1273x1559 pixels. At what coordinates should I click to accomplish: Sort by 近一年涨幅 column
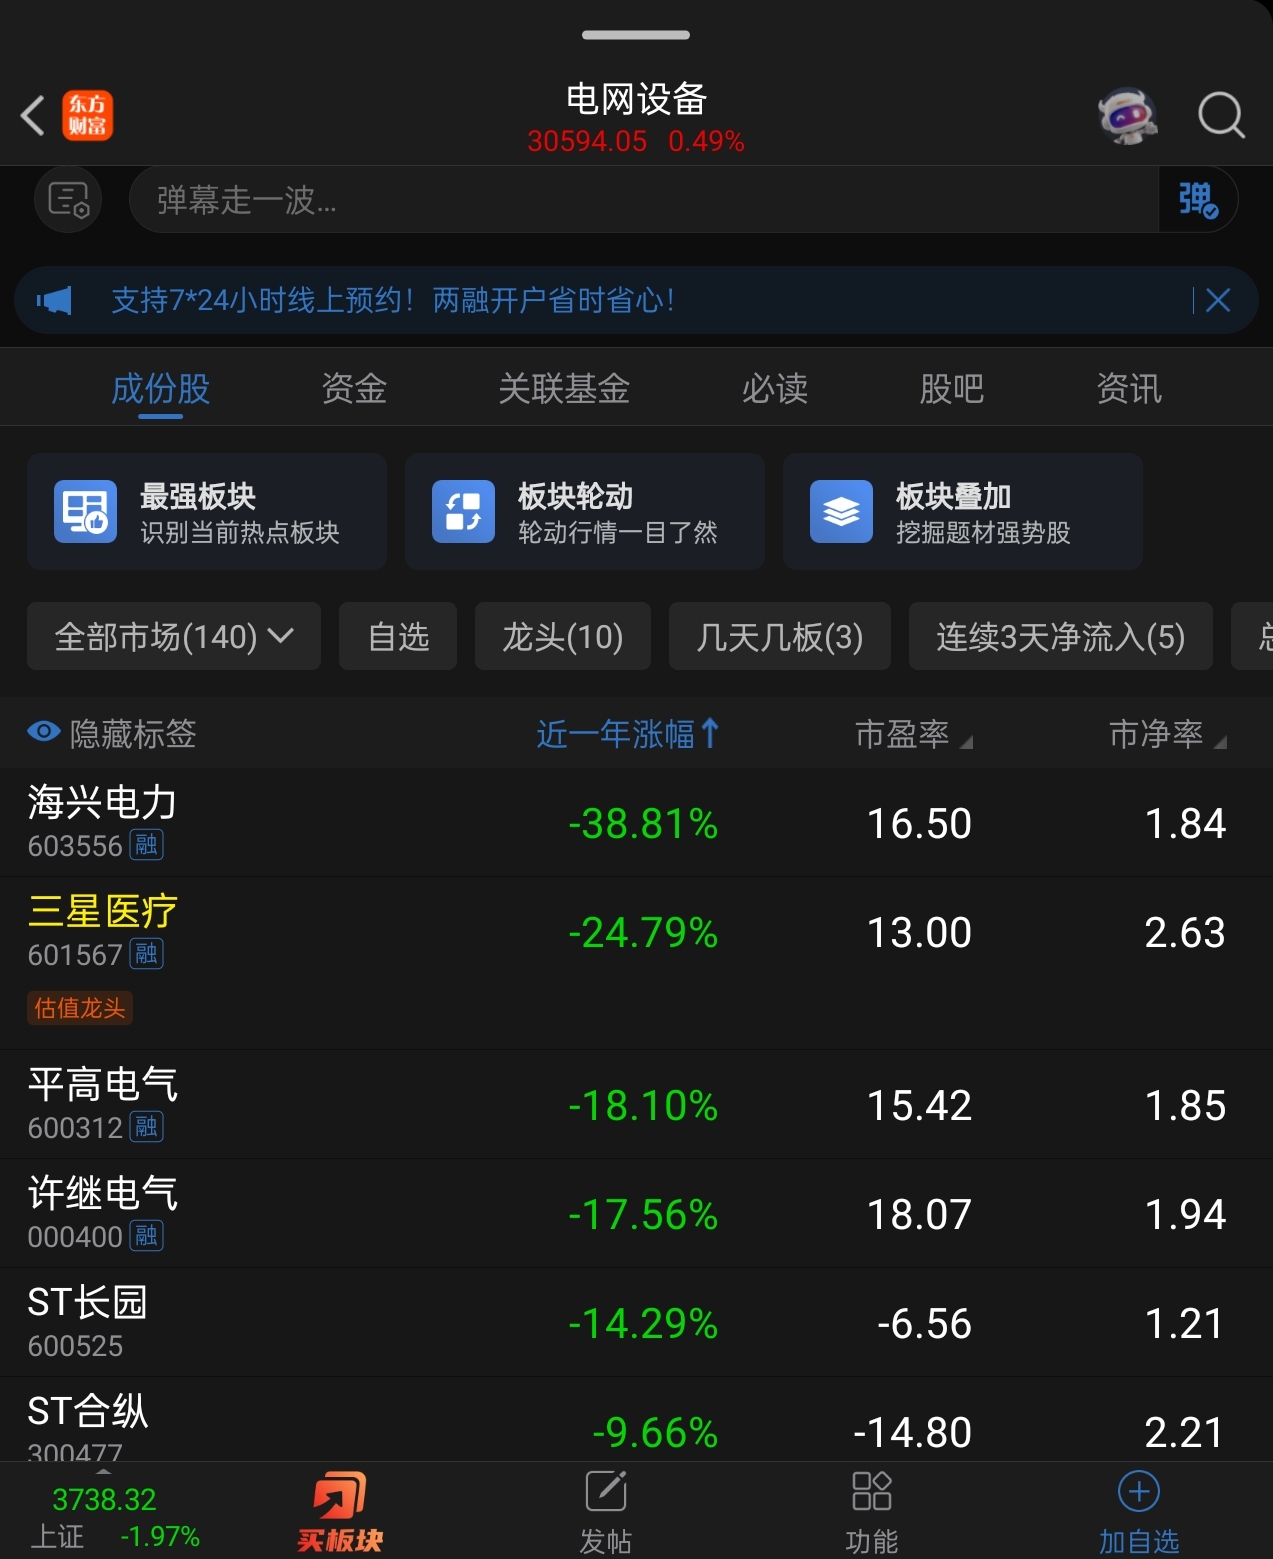point(627,733)
